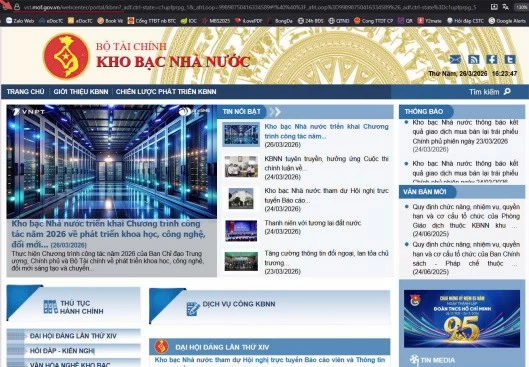The width and height of the screenshot is (529, 367).
Task: Click the Tin Media reel icon
Action: click(414, 360)
